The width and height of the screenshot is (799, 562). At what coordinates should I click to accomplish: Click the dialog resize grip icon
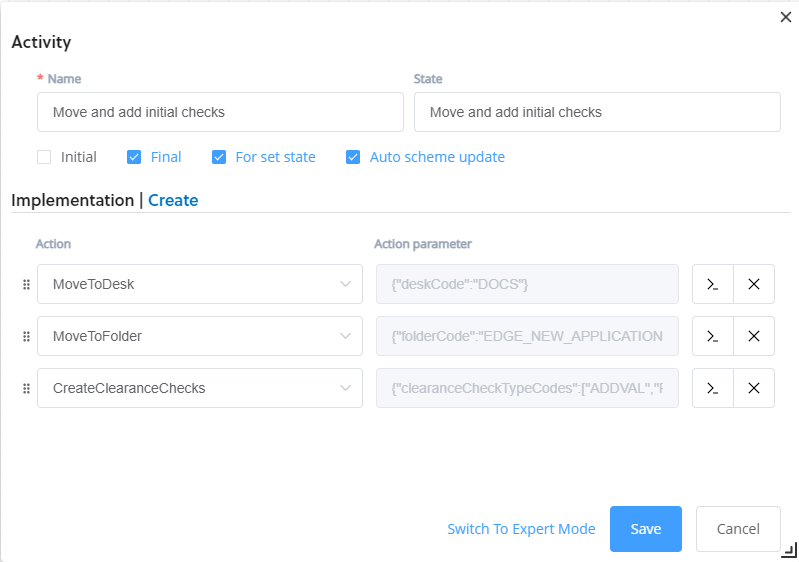click(x=790, y=550)
